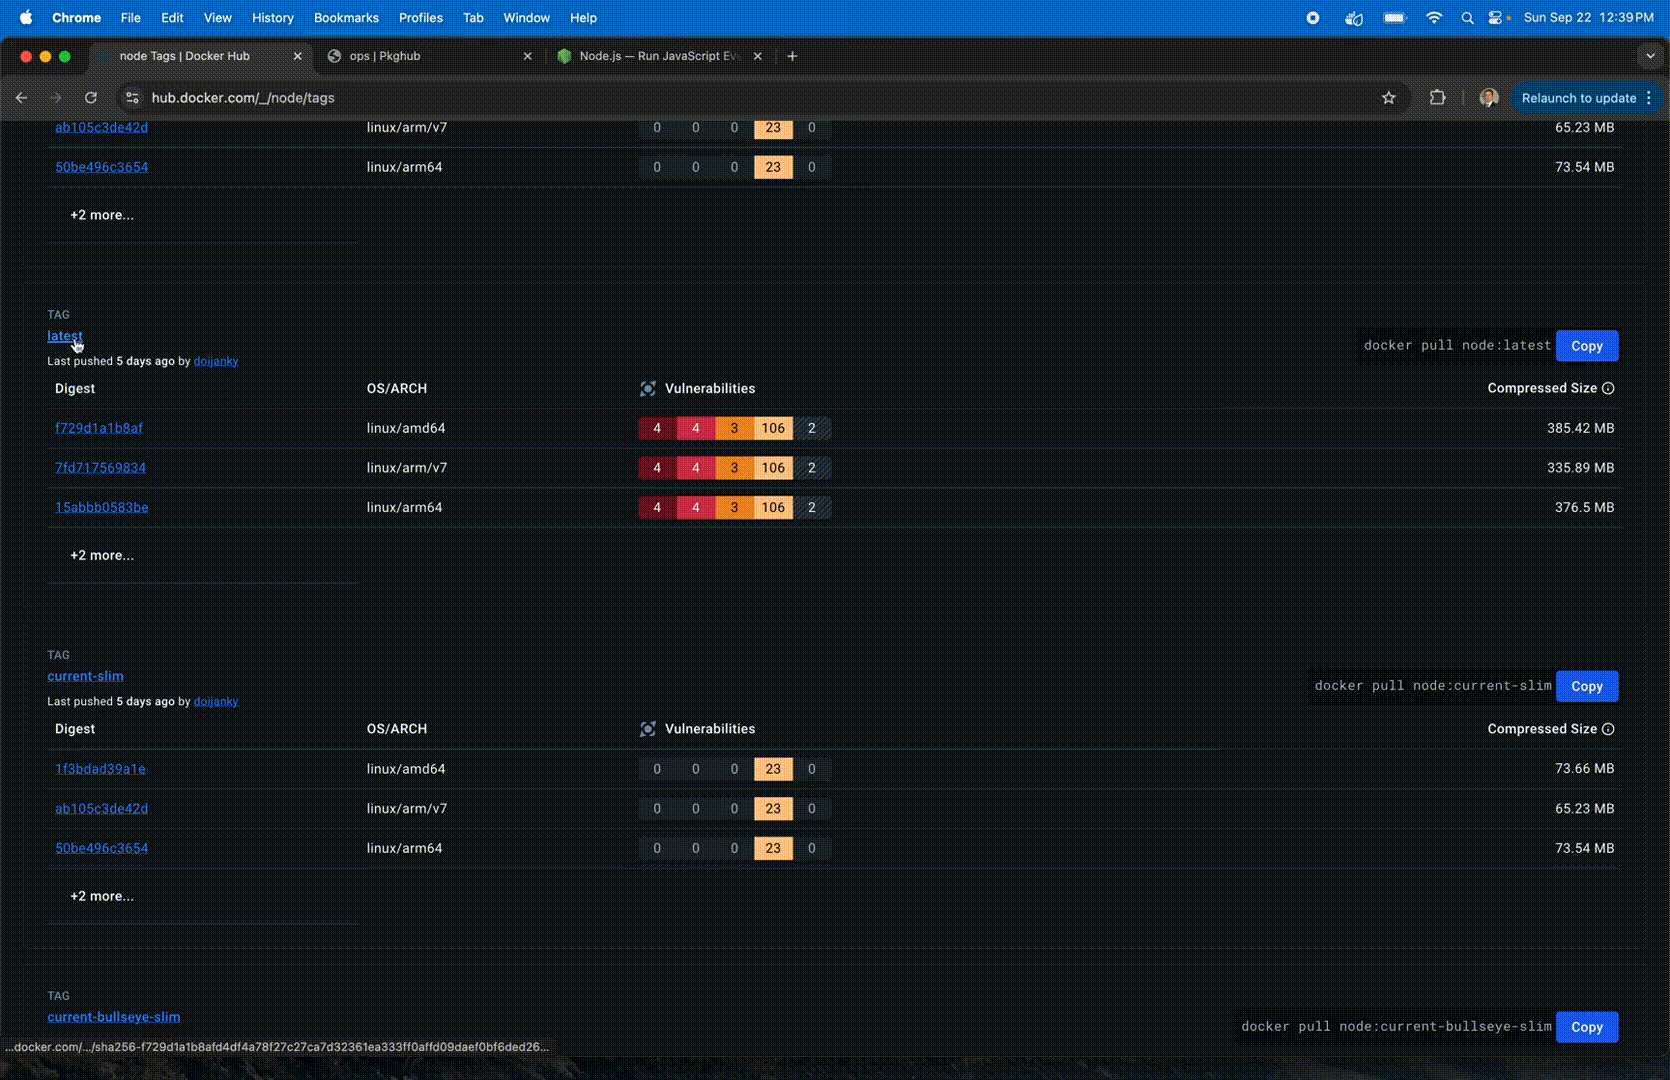The height and width of the screenshot is (1080, 1670).
Task: Click the browser forward arrow
Action: click(x=56, y=98)
